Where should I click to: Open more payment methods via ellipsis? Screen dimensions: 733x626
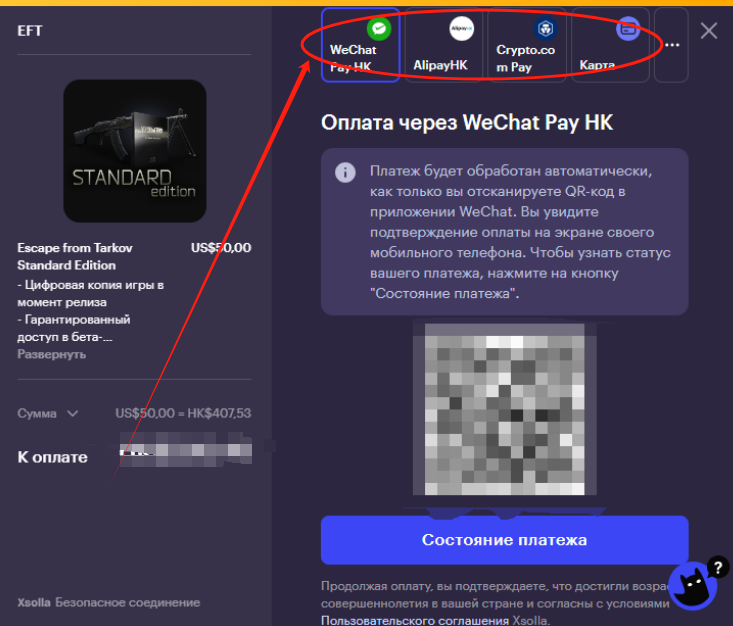(671, 45)
